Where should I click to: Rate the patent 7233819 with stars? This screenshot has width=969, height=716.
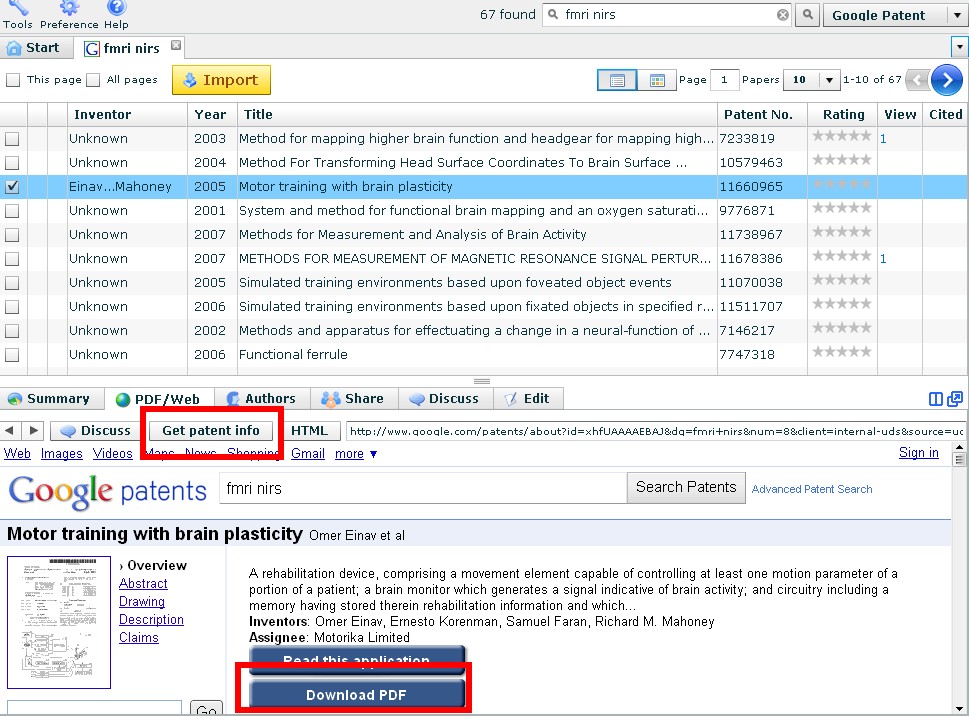[842, 136]
